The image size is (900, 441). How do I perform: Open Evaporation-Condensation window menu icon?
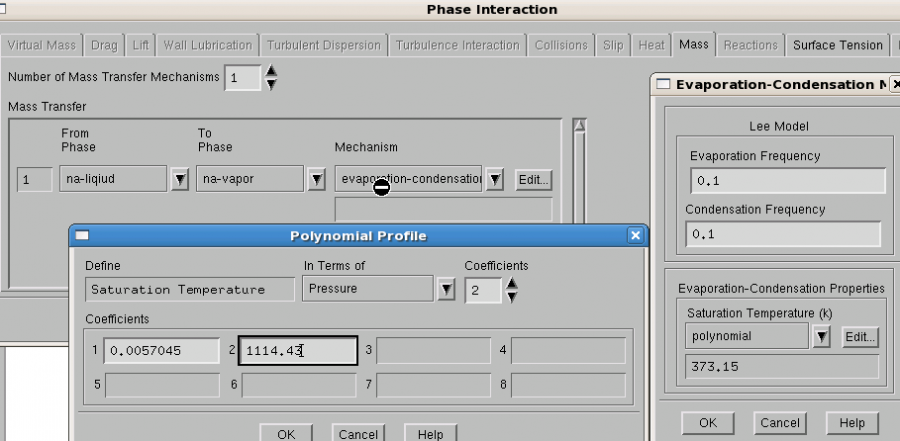tap(663, 84)
